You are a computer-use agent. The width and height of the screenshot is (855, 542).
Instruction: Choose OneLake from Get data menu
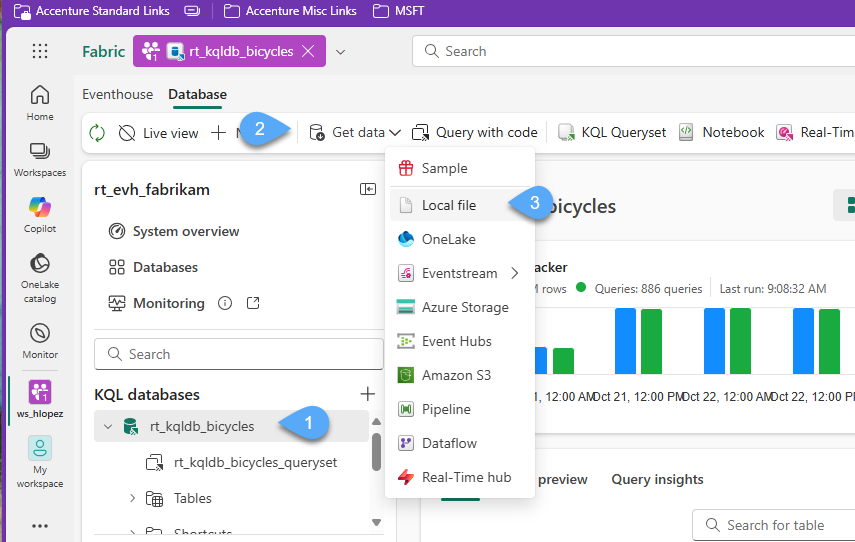[x=460, y=239]
